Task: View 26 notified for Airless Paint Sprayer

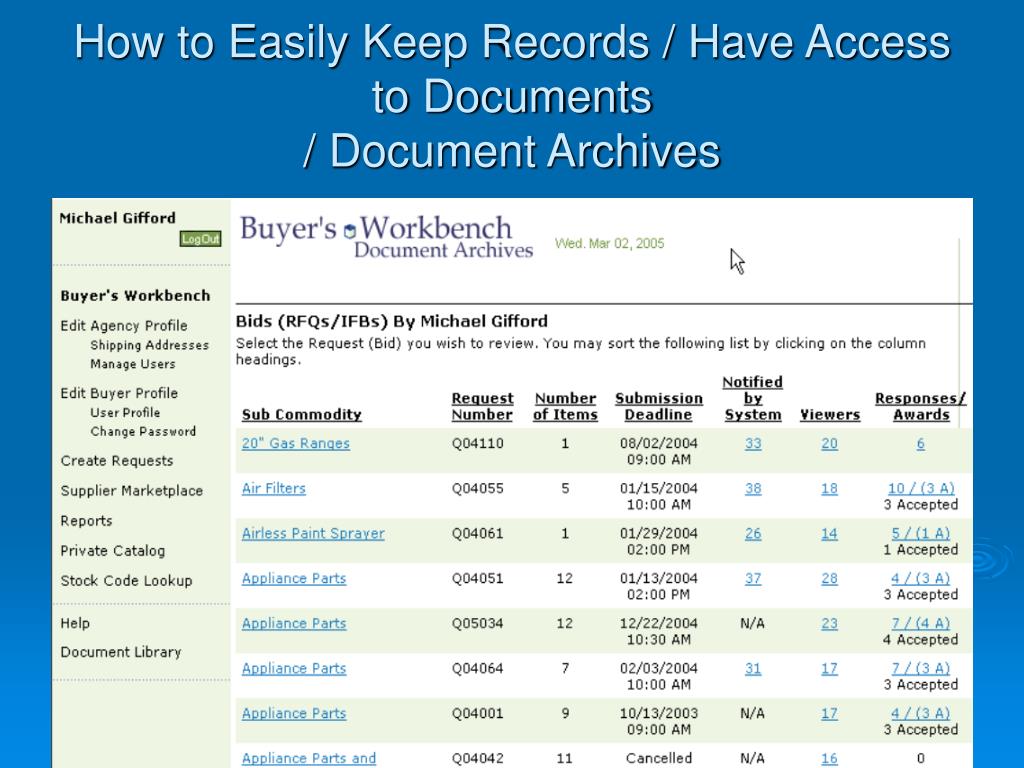Action: pos(753,534)
